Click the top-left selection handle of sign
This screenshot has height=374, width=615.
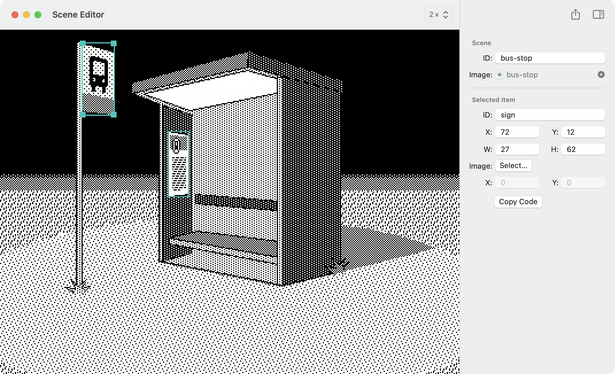tap(82, 44)
